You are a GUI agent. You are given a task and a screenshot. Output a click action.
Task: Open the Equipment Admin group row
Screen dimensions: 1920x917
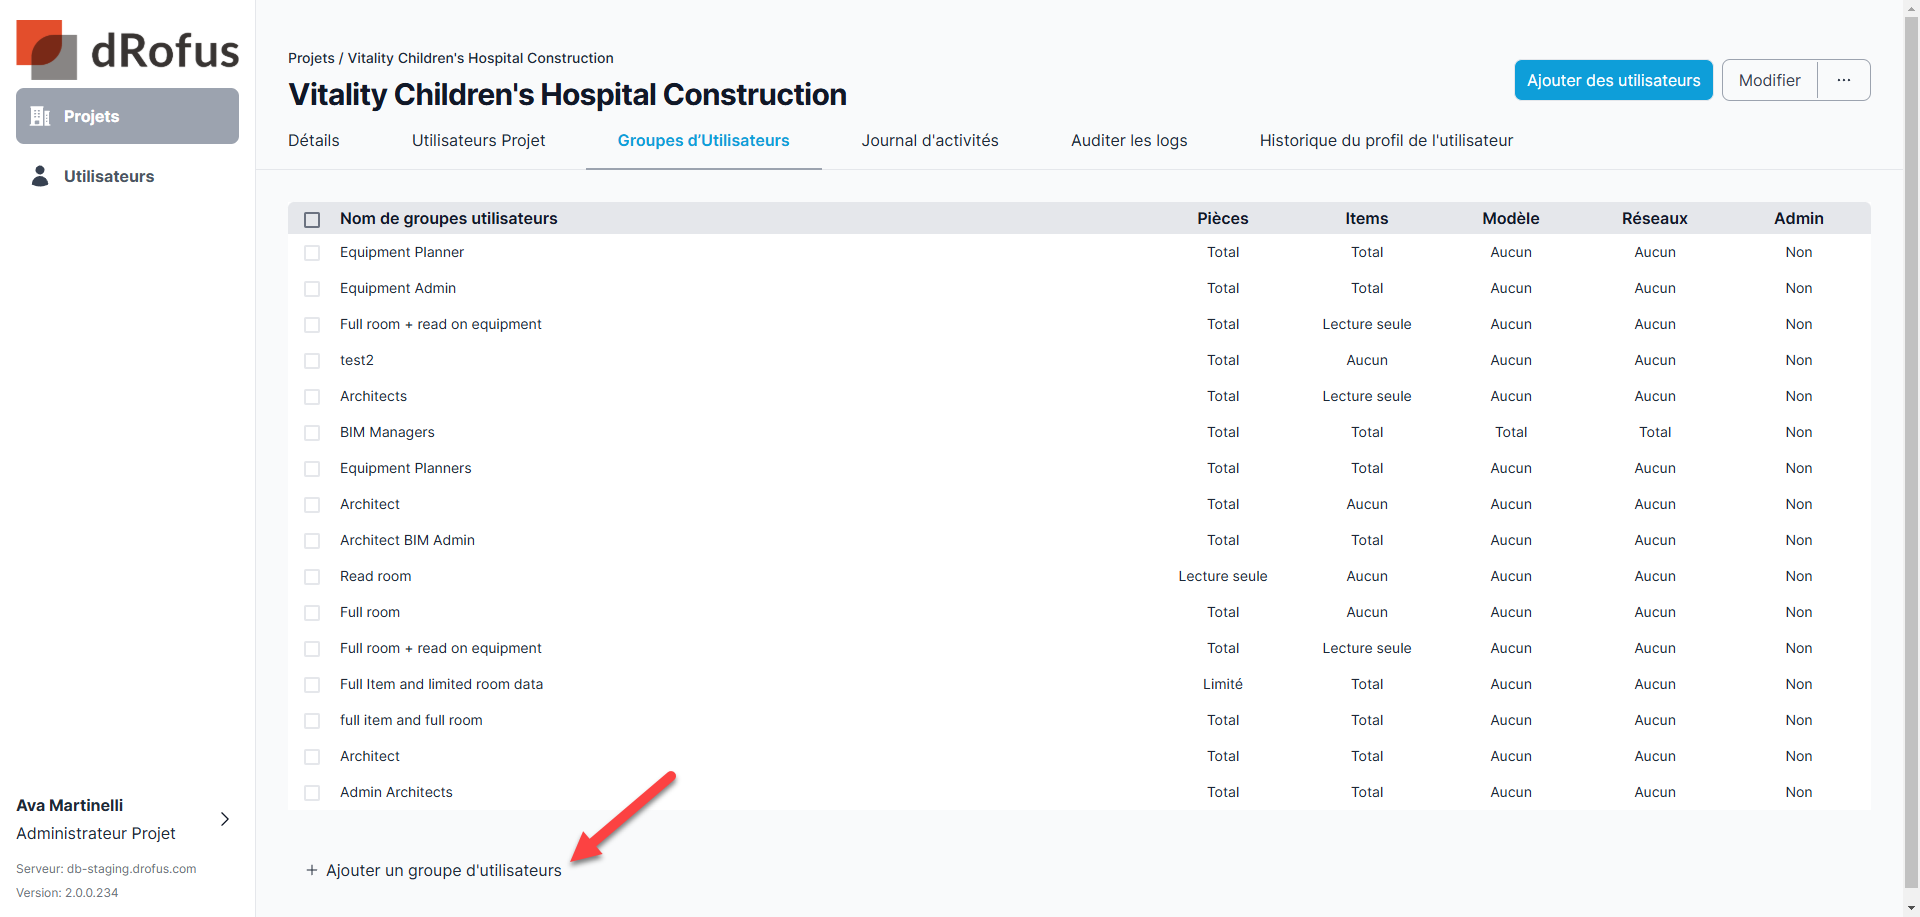pos(398,288)
